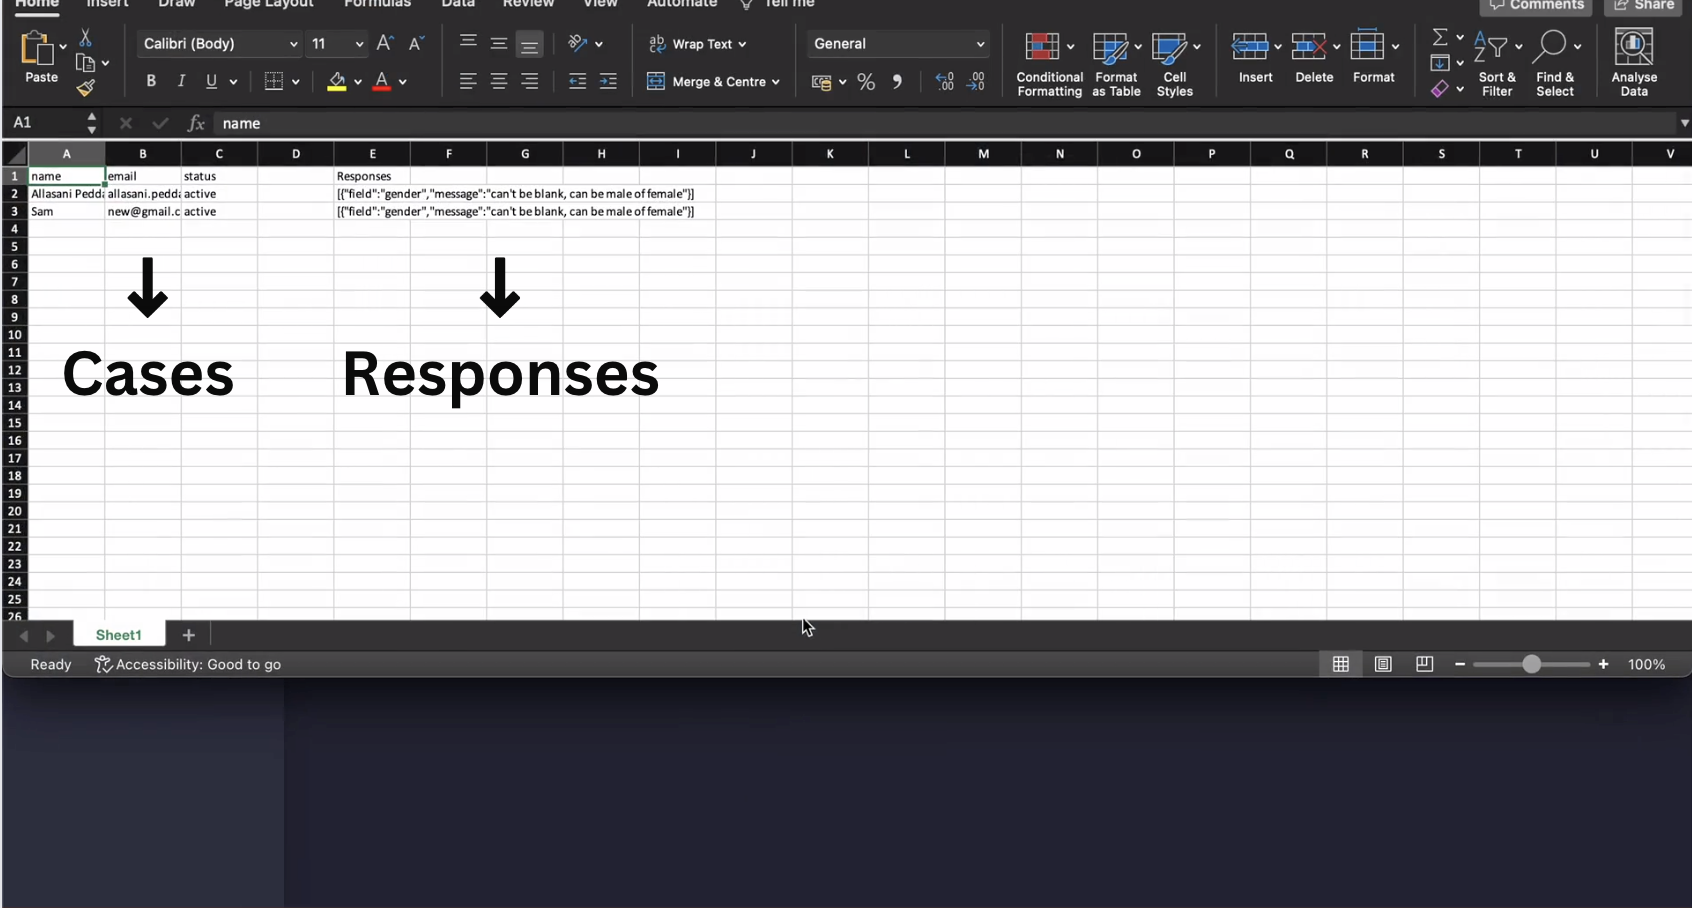
Task: Apply comma style
Action: point(897,82)
